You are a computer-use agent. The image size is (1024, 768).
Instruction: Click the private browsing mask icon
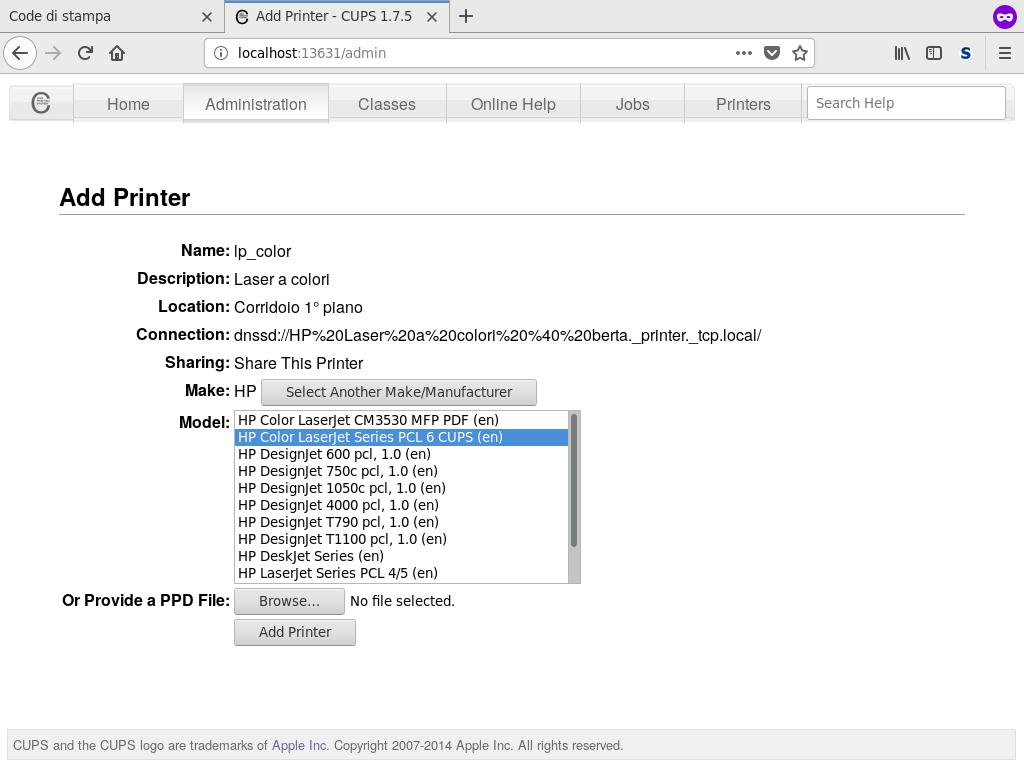tap(1004, 17)
